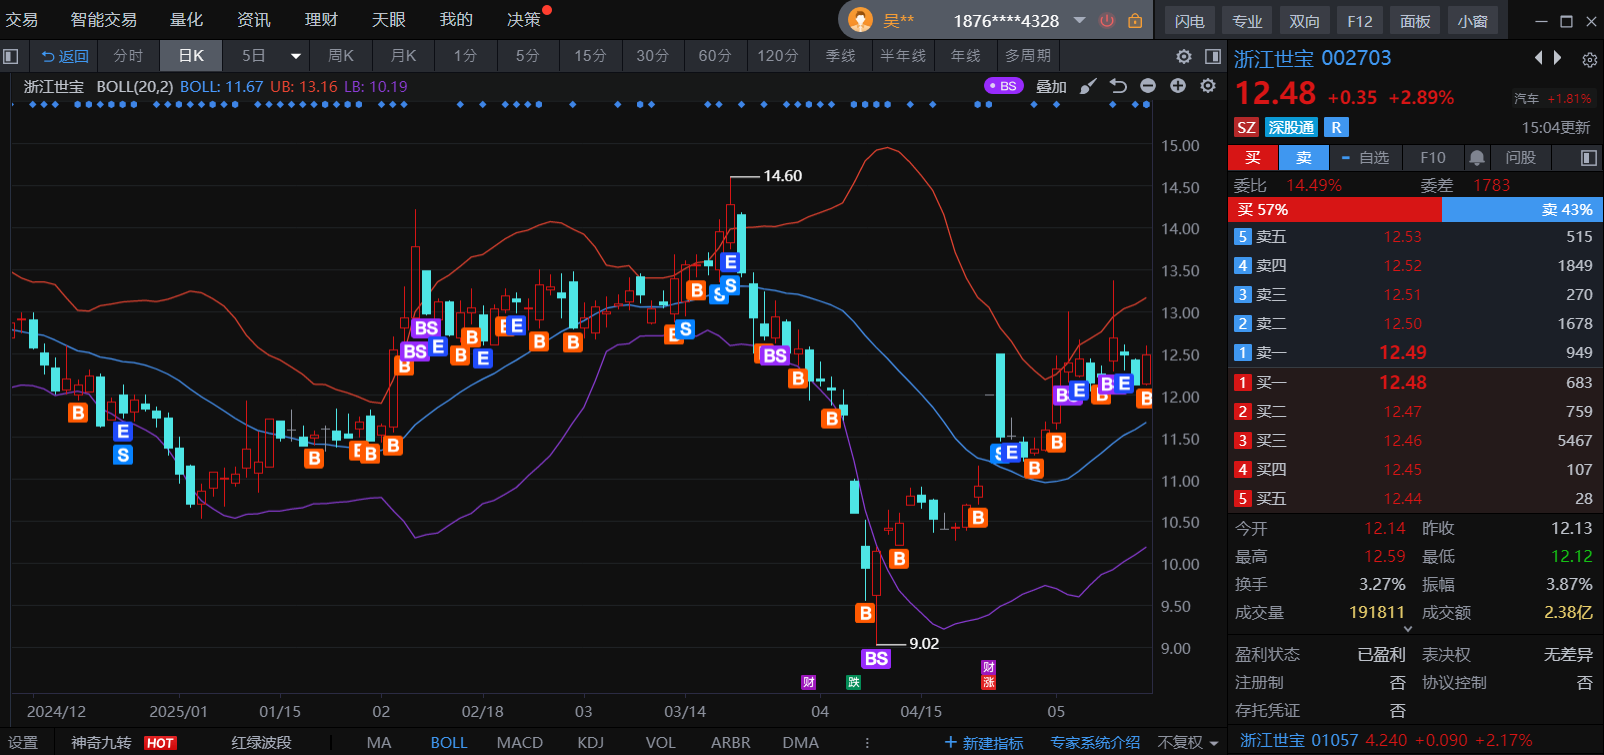Click the blue 卖 43% ratio bar

[x=1522, y=210]
